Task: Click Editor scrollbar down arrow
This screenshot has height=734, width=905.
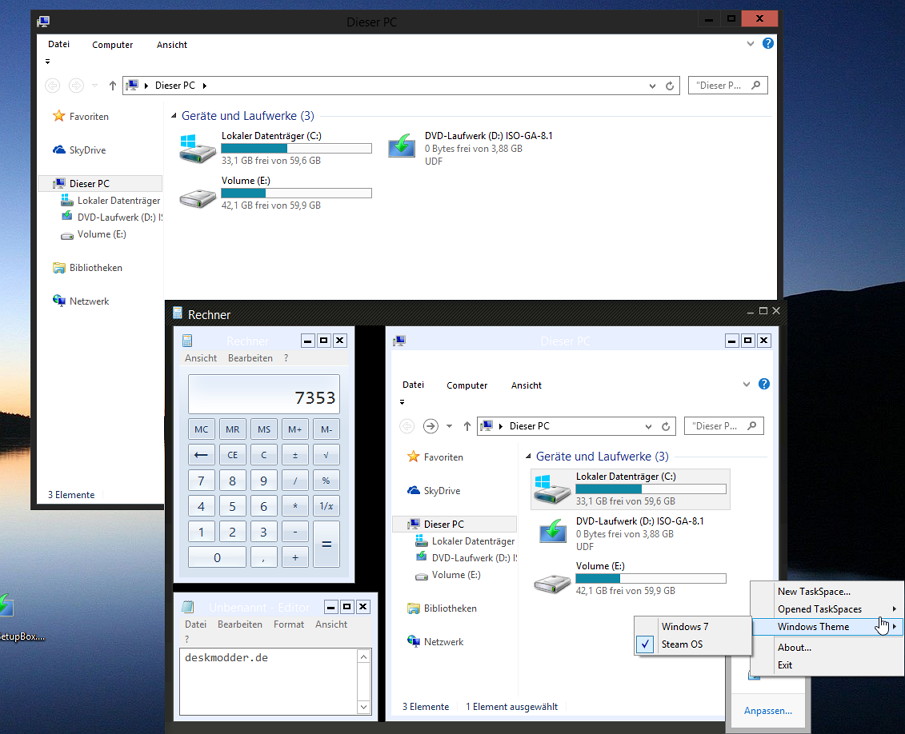Action: pos(364,707)
